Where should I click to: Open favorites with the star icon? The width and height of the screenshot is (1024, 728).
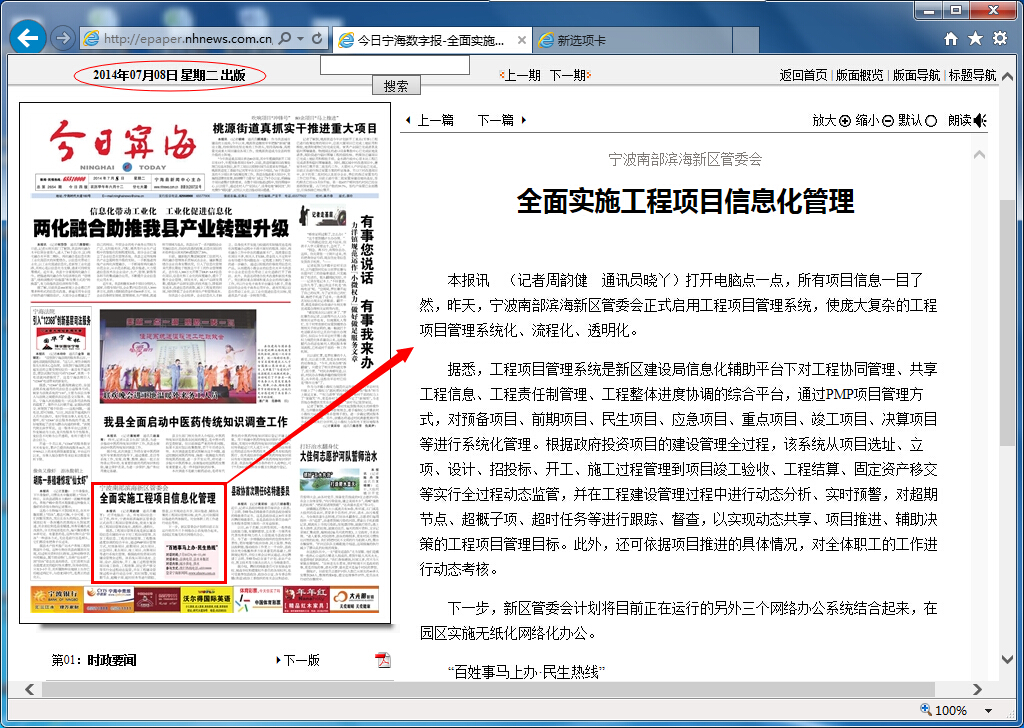[976, 39]
